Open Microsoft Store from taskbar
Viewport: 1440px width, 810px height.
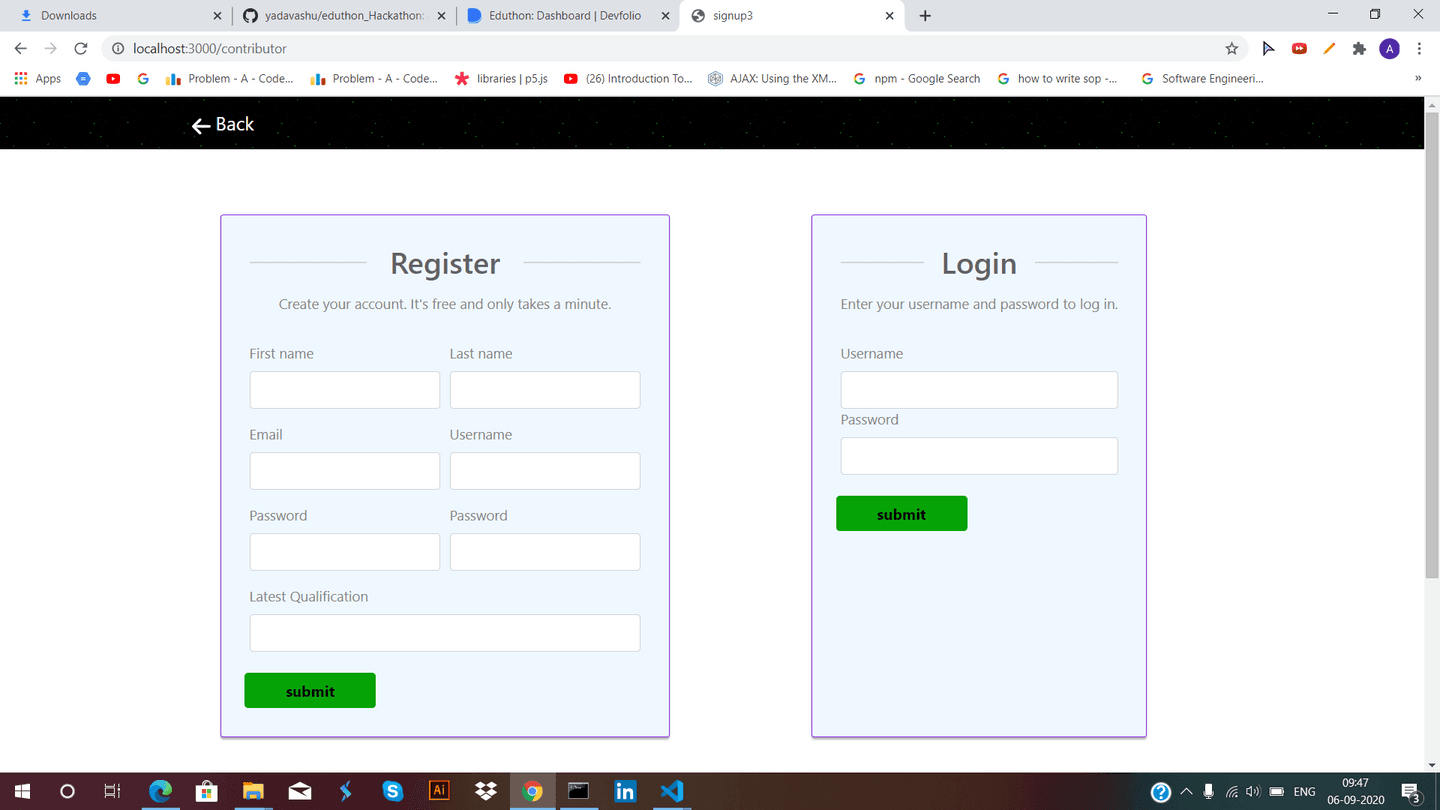click(206, 791)
